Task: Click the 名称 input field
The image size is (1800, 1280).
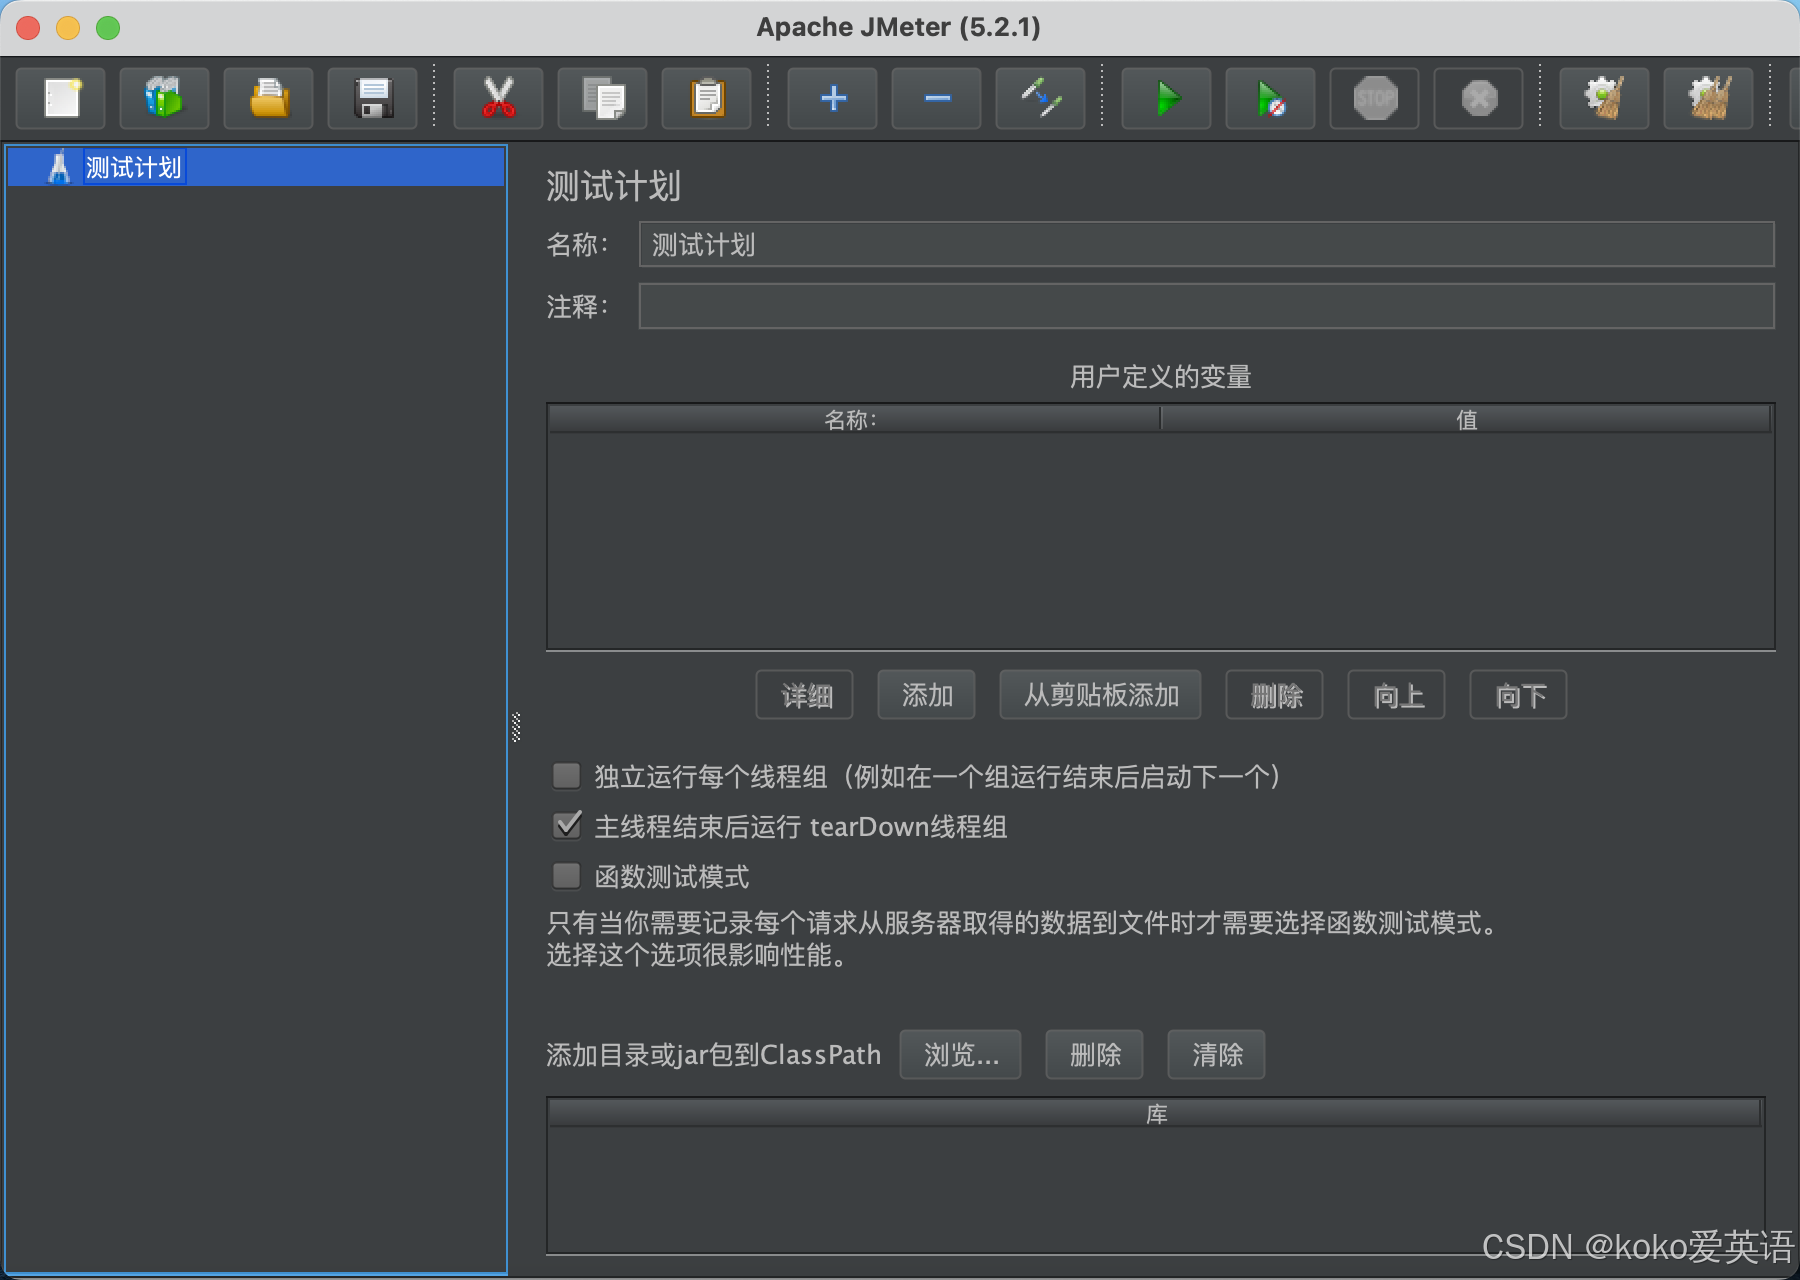Action: click(1207, 244)
